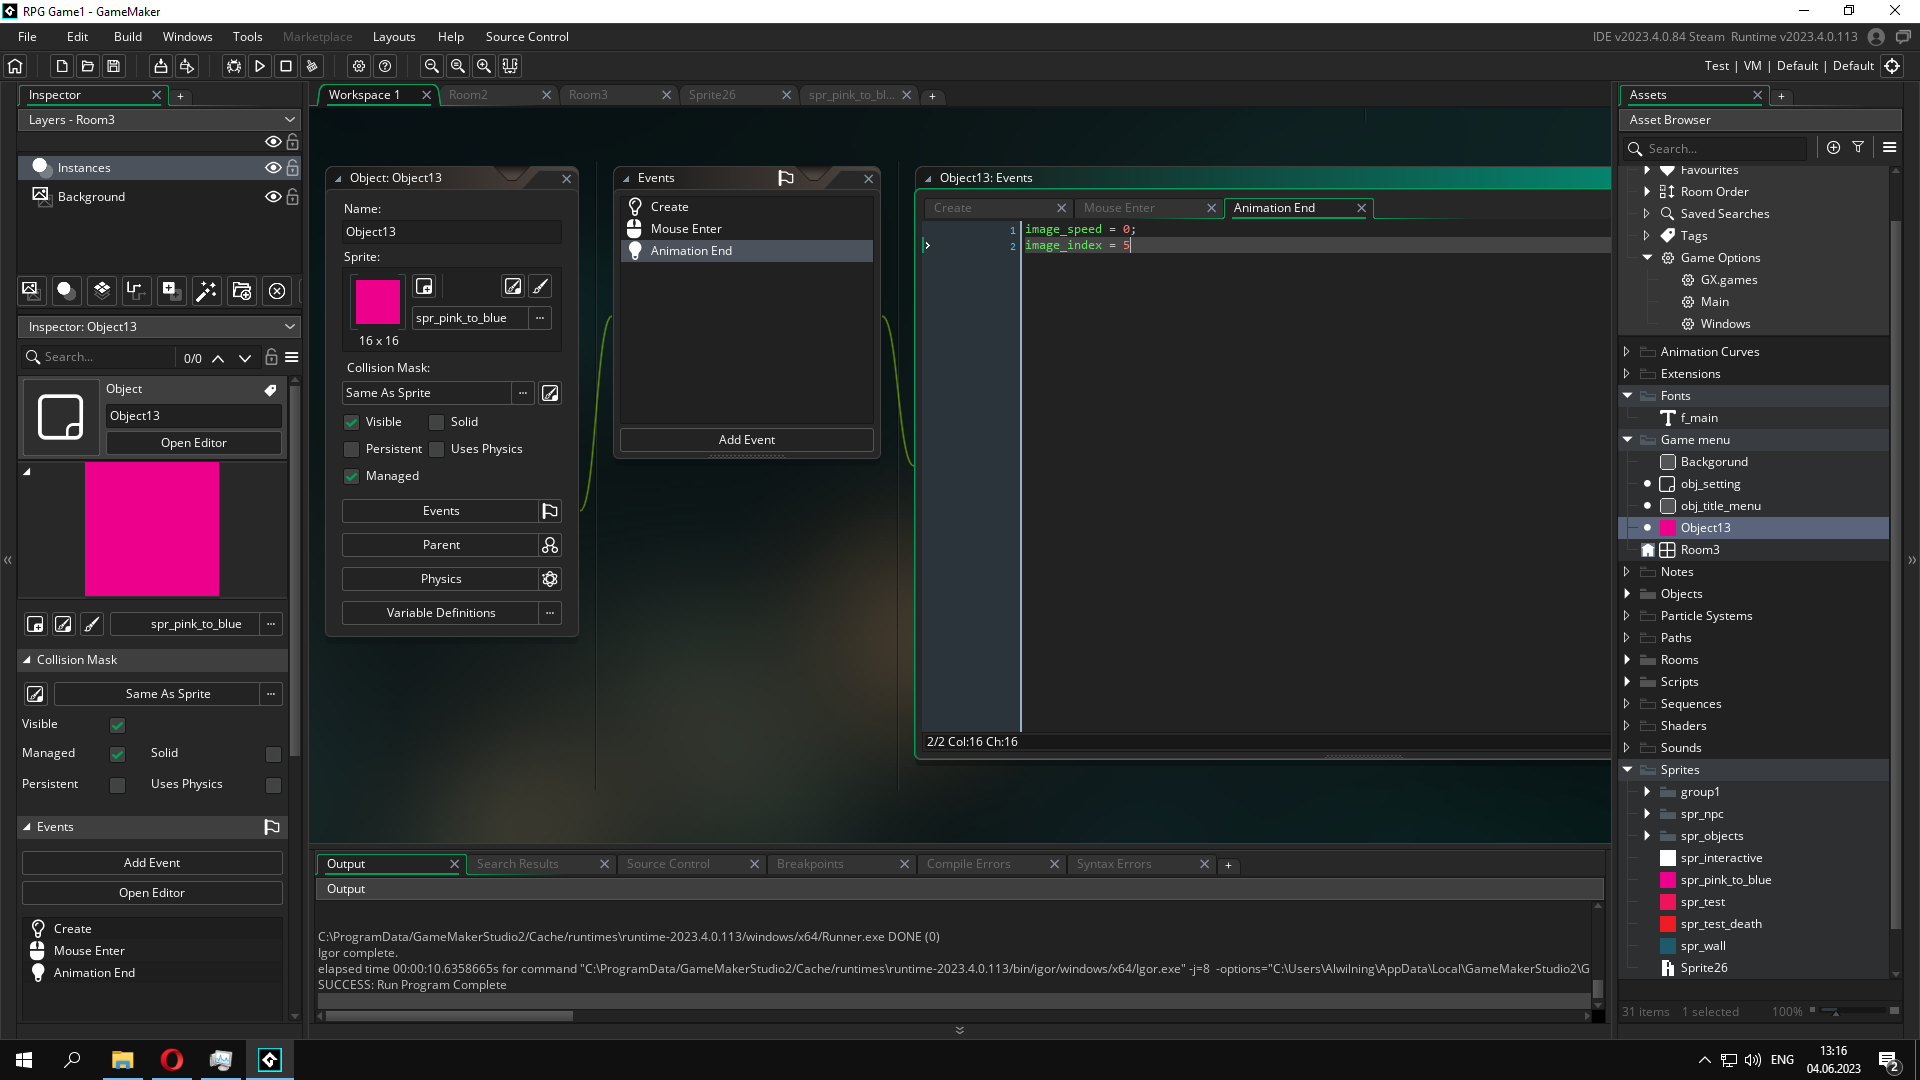Run the game with Play icon
1920x1080 pixels.
(260, 66)
